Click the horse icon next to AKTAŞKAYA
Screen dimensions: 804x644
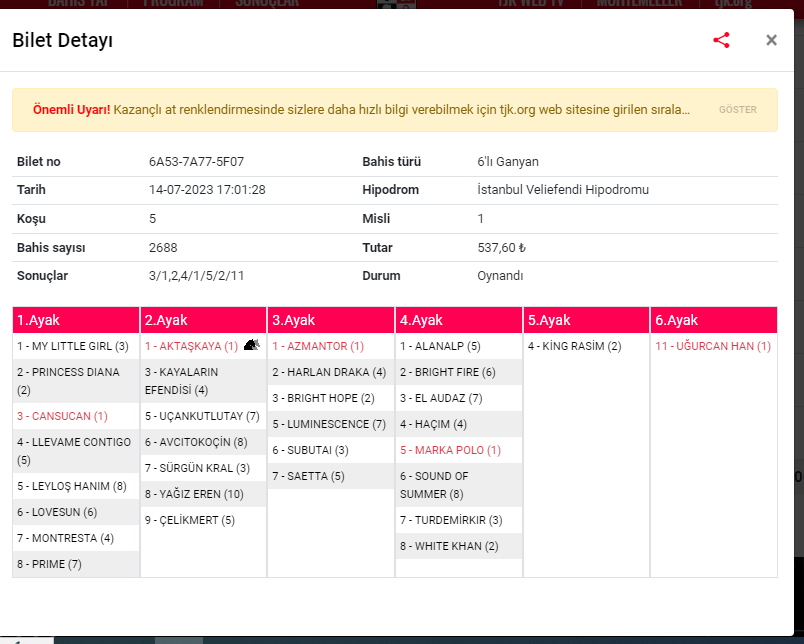tap(251, 345)
